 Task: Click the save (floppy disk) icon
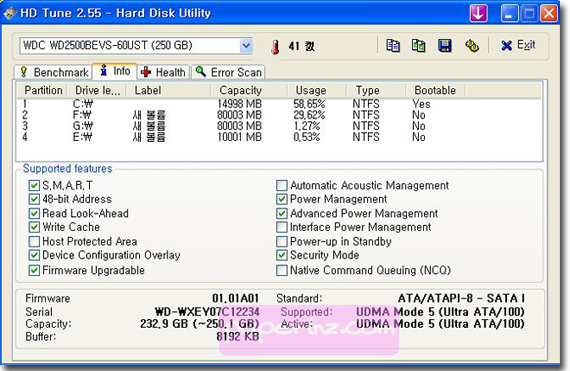click(x=445, y=46)
